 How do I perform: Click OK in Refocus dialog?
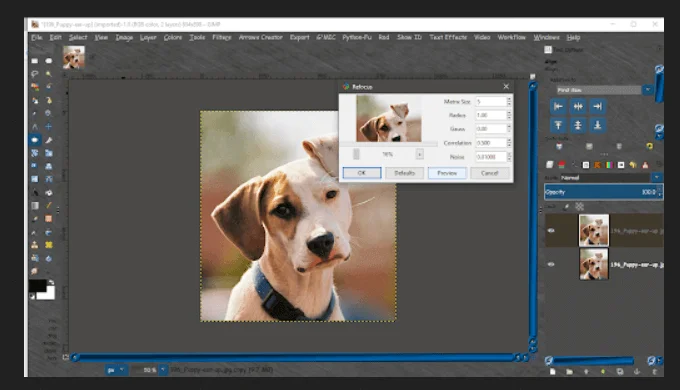tap(362, 173)
